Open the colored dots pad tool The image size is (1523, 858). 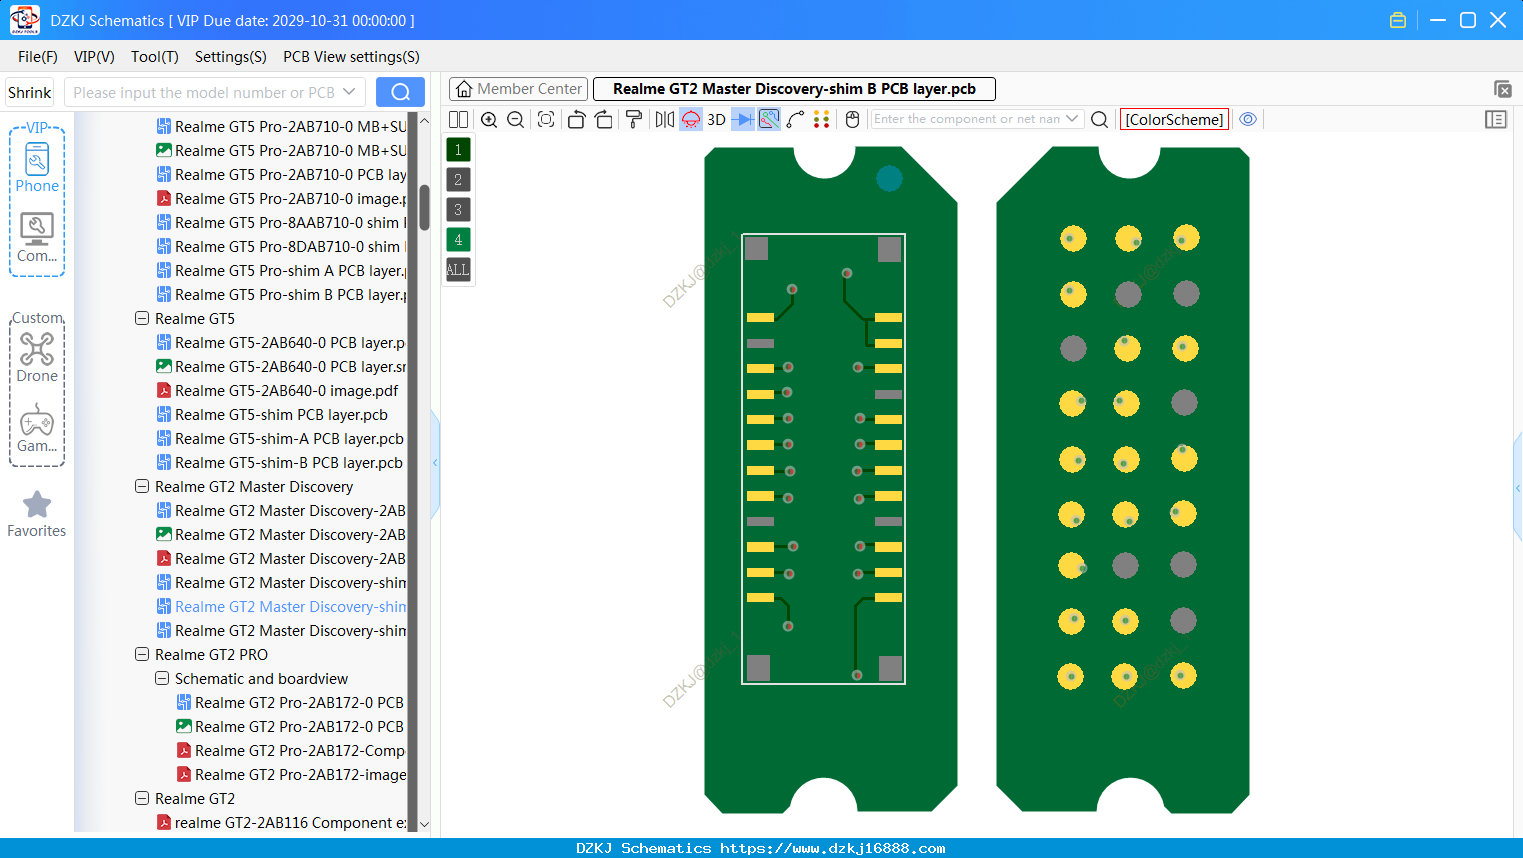(x=822, y=120)
